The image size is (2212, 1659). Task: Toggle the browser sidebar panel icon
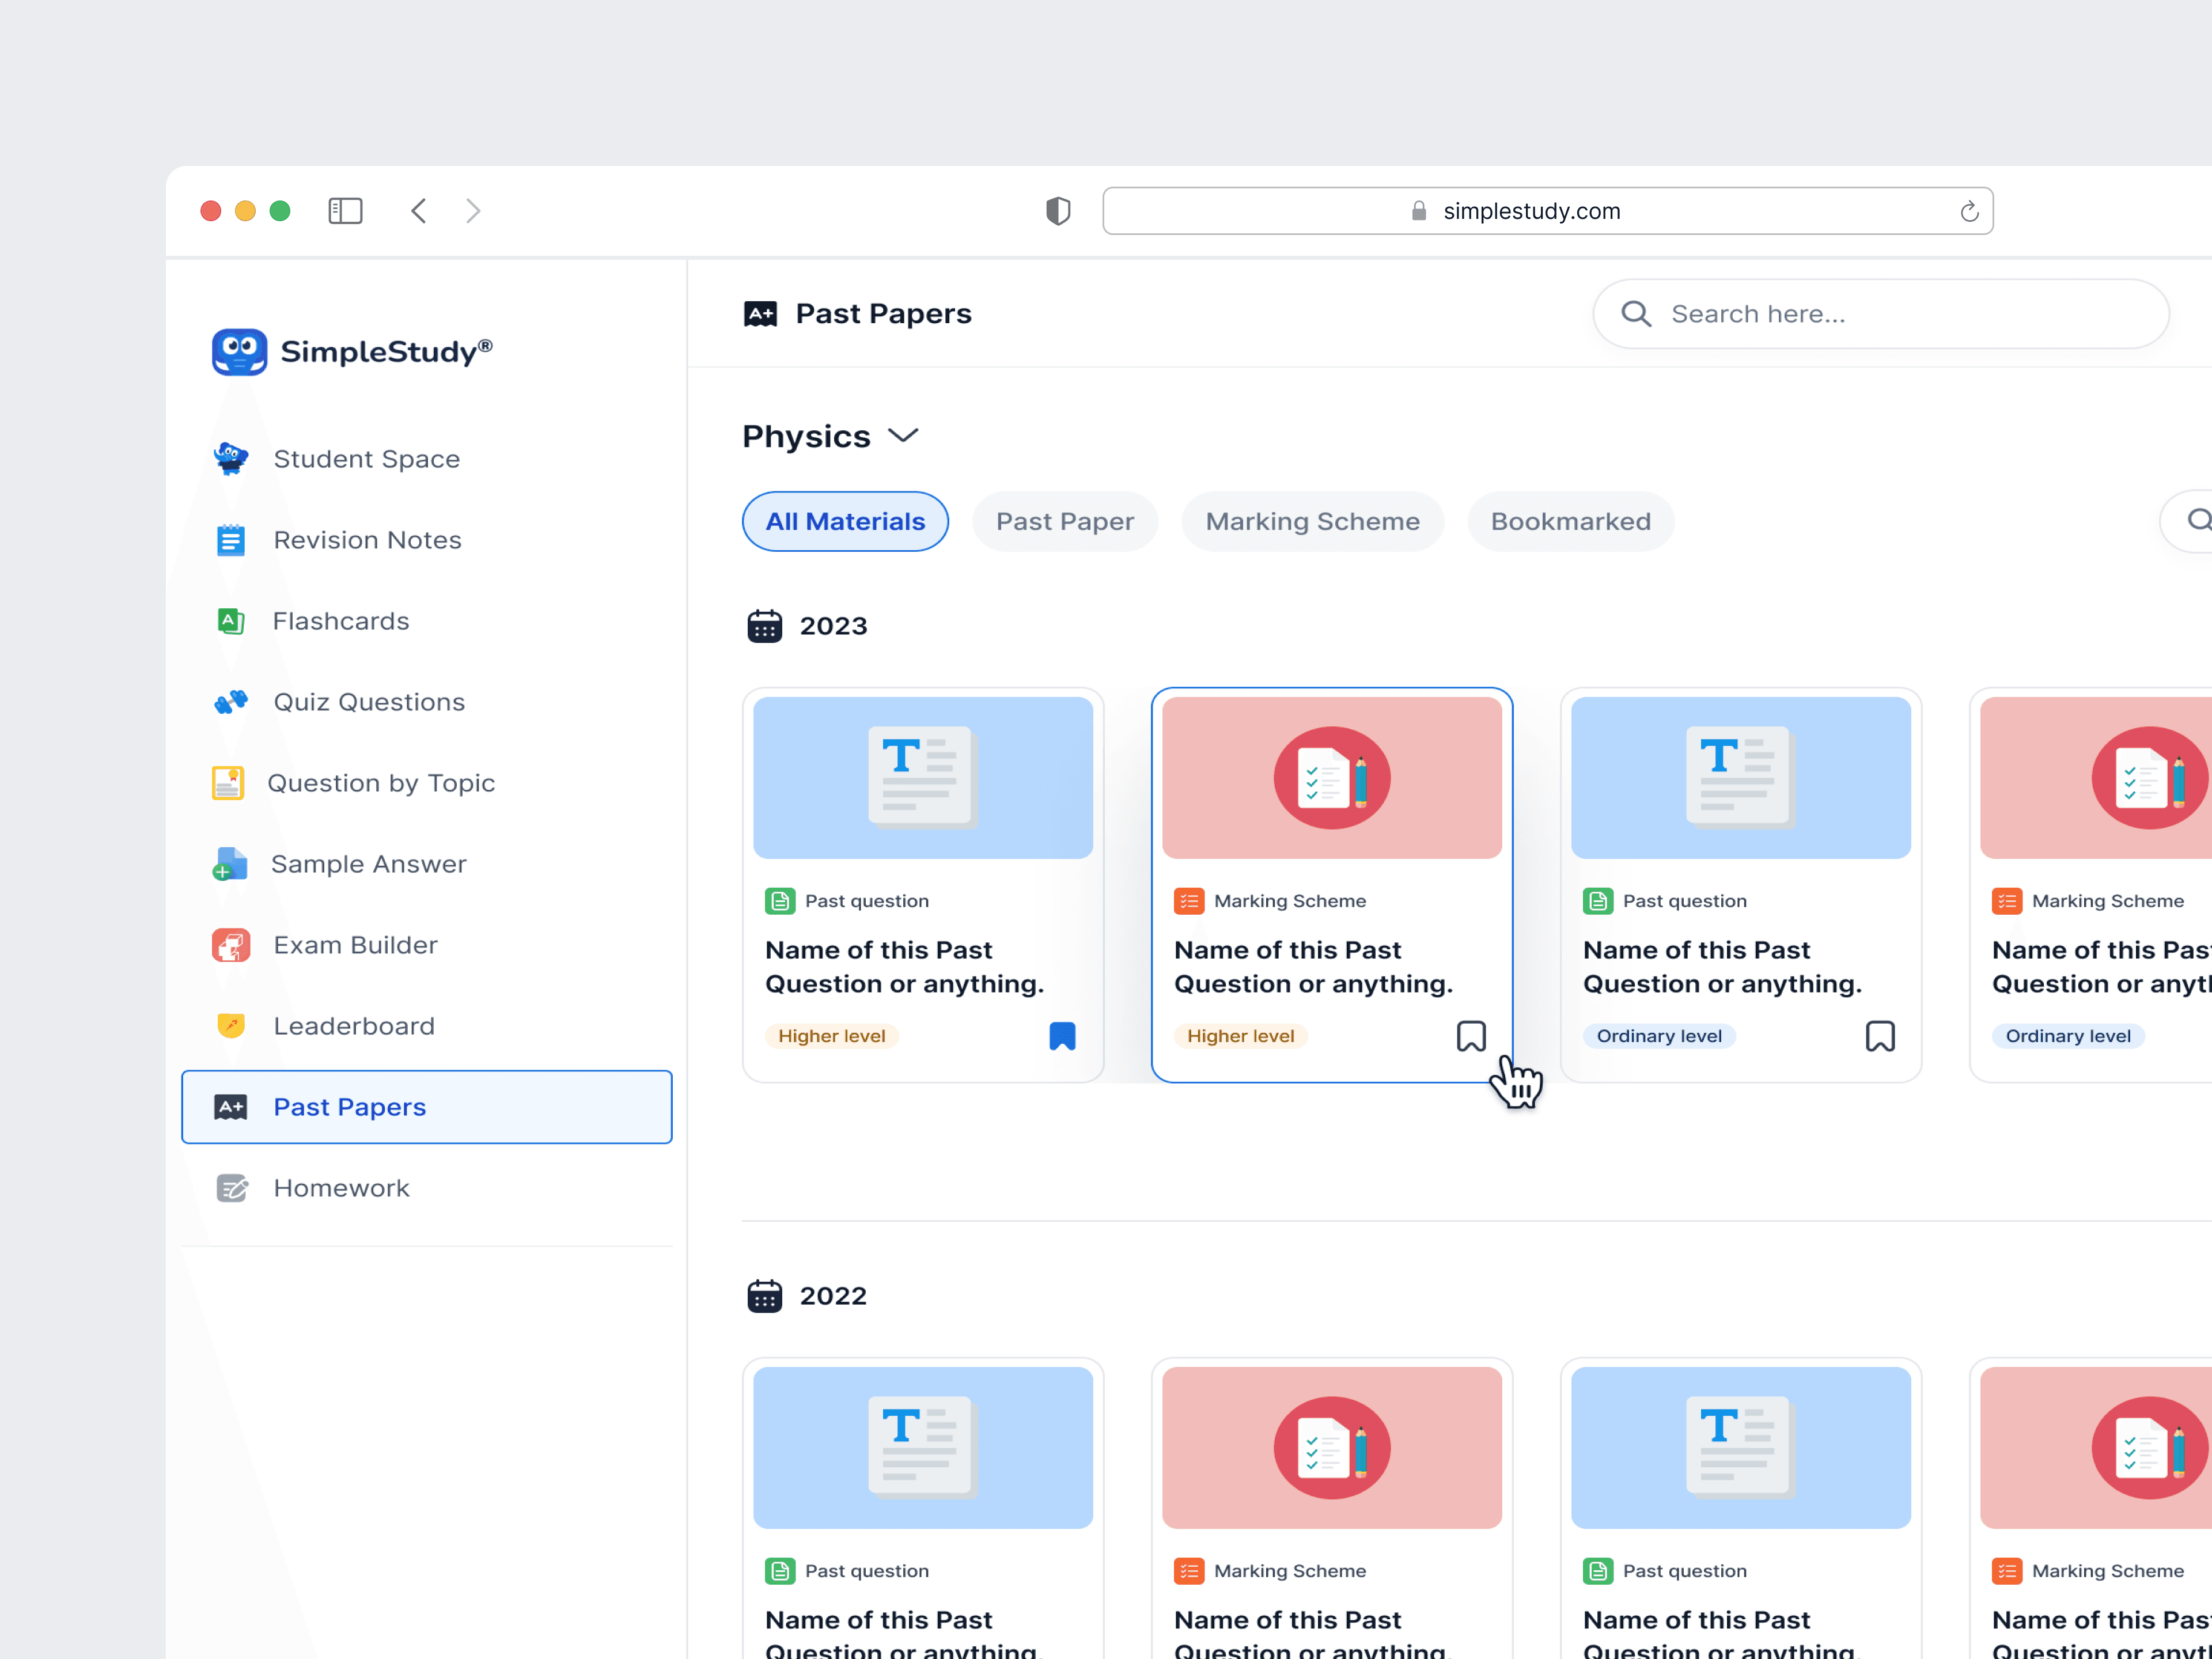[x=345, y=211]
